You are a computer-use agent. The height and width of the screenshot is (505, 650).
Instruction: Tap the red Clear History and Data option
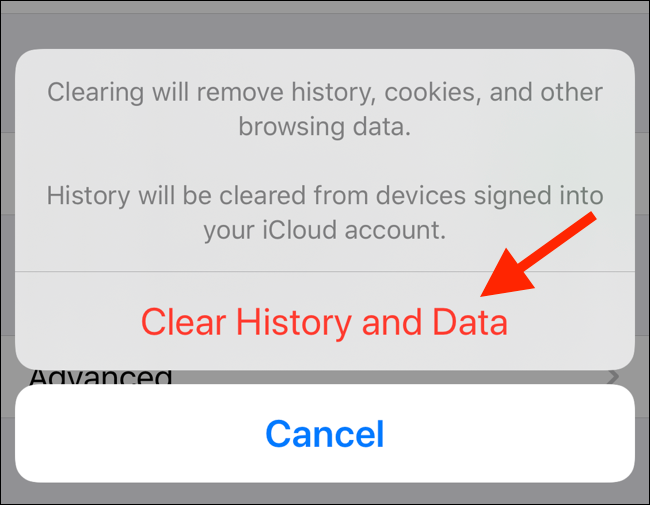325,322
